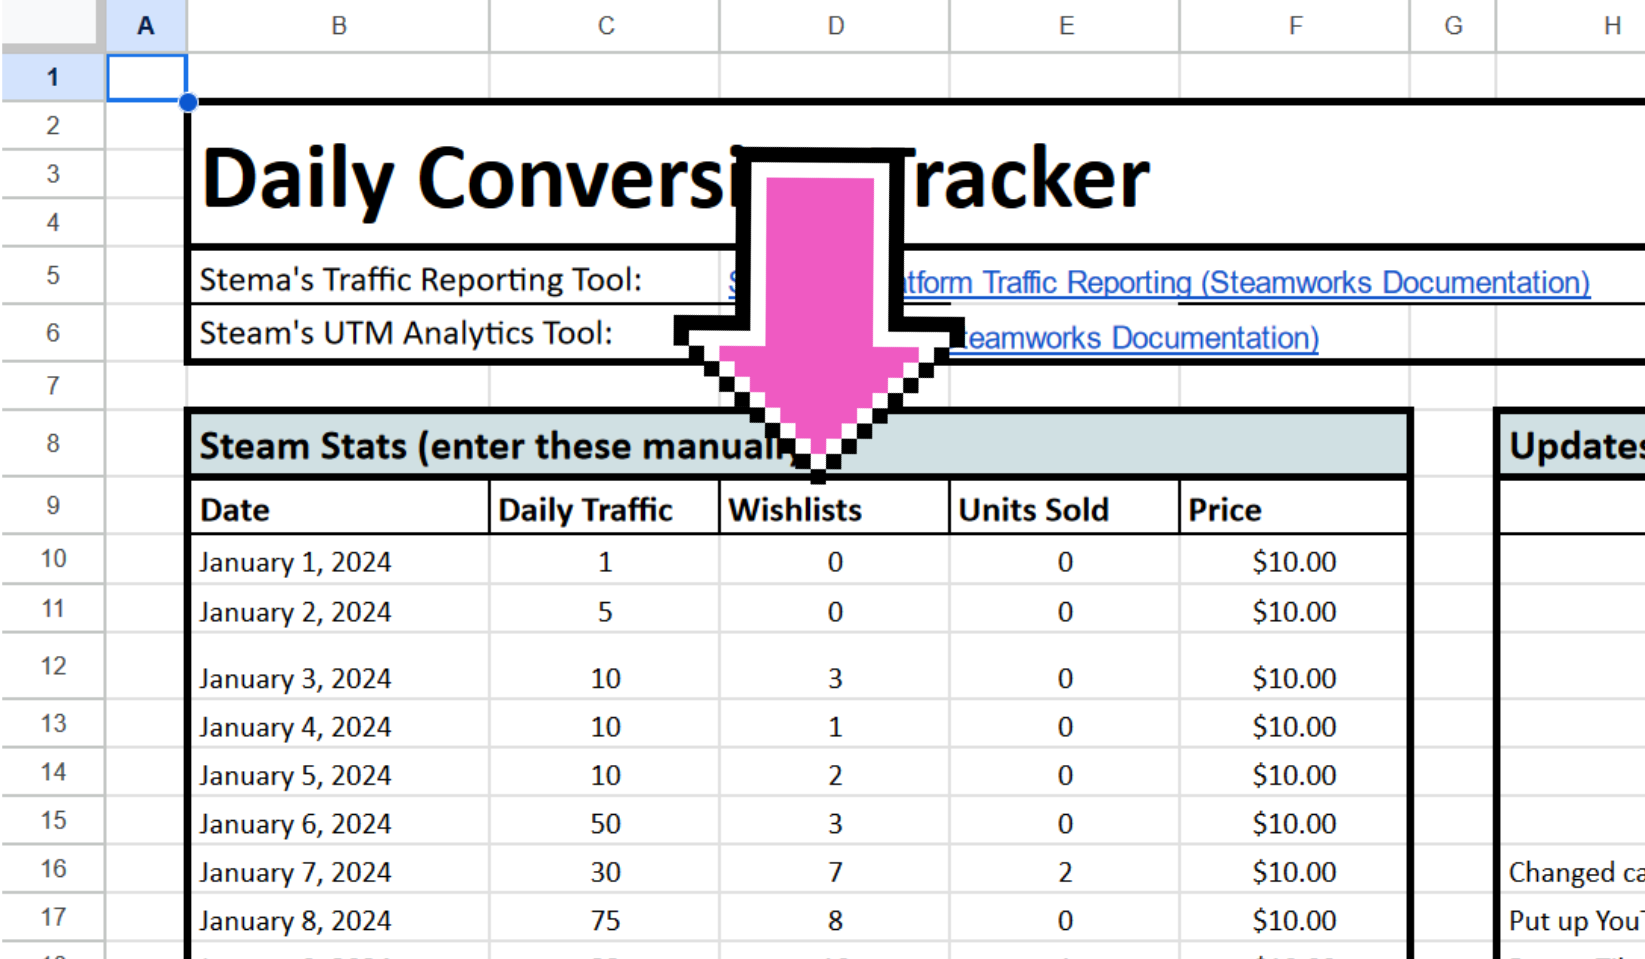The width and height of the screenshot is (1645, 959).
Task: Select Wishlists value 1 for January 4
Action: (834, 725)
